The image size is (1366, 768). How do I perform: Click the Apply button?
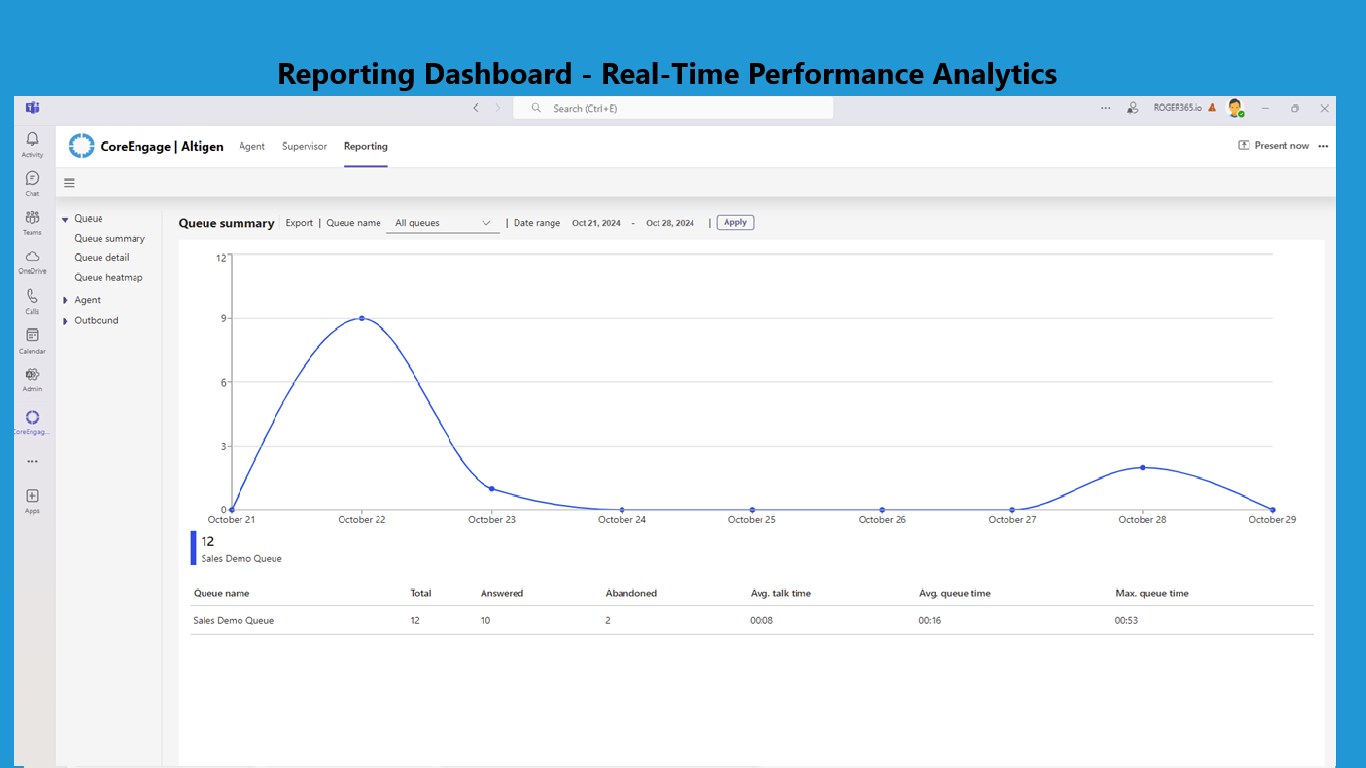(735, 222)
